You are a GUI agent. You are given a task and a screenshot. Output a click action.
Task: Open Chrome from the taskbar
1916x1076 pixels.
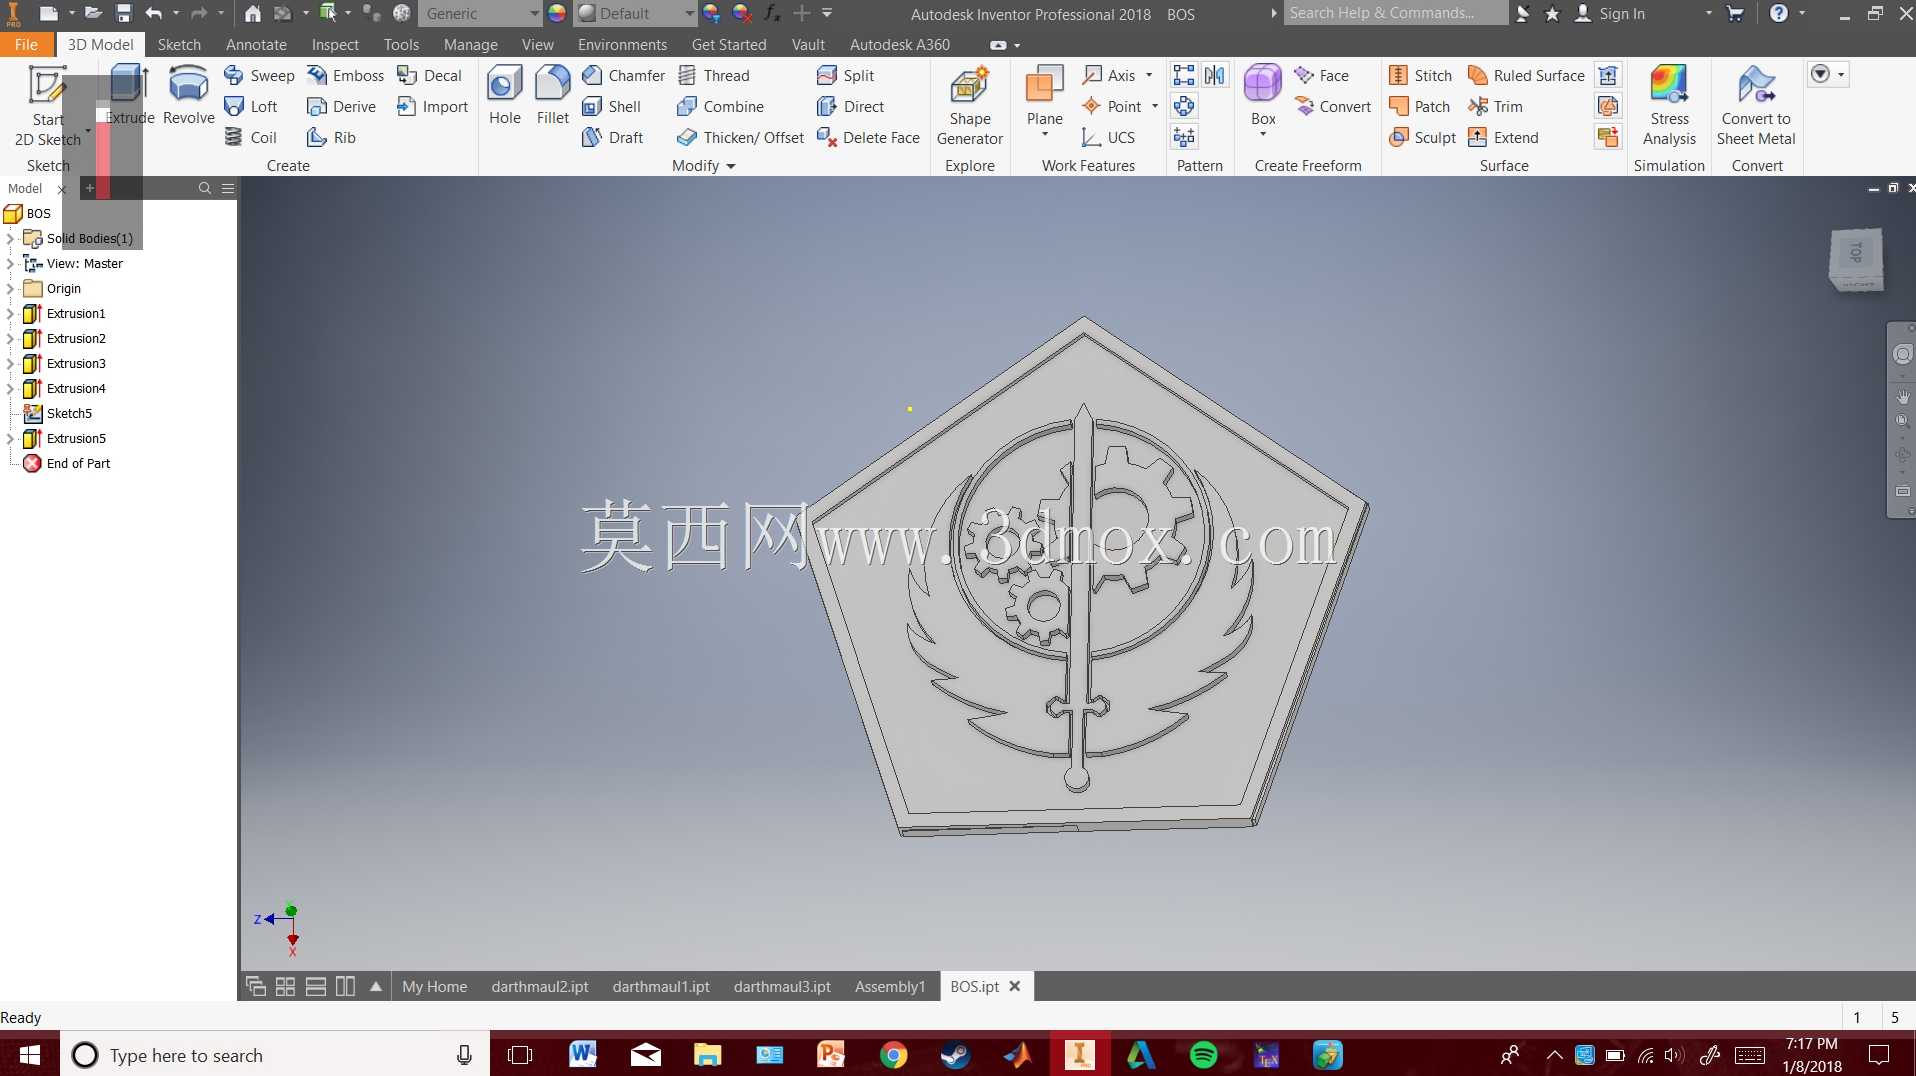tap(894, 1054)
